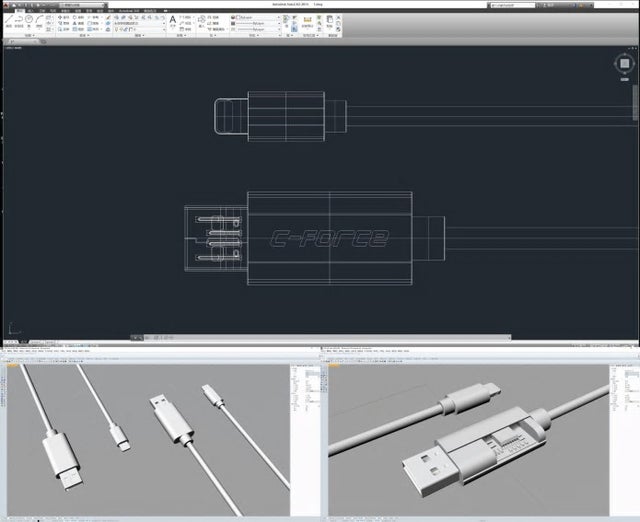Click the C-FORCE text on the connector drawing

pos(329,239)
